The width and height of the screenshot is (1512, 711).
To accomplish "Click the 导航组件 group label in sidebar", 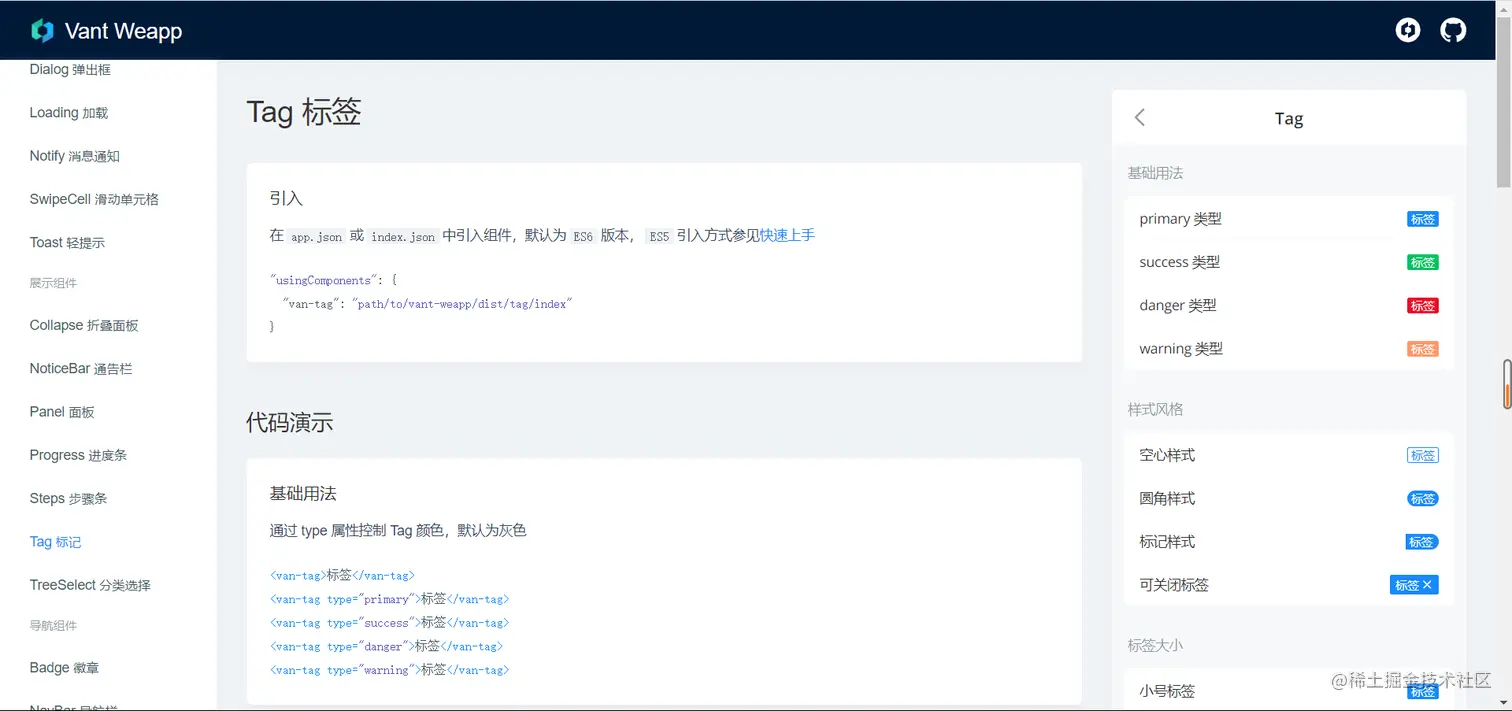I will click(x=53, y=626).
